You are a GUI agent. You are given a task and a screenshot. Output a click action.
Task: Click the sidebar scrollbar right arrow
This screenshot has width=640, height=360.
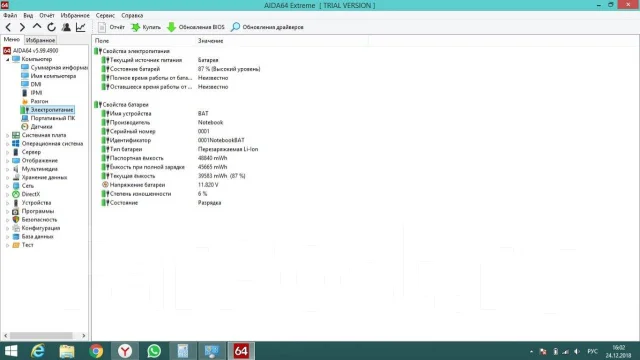(84, 336)
